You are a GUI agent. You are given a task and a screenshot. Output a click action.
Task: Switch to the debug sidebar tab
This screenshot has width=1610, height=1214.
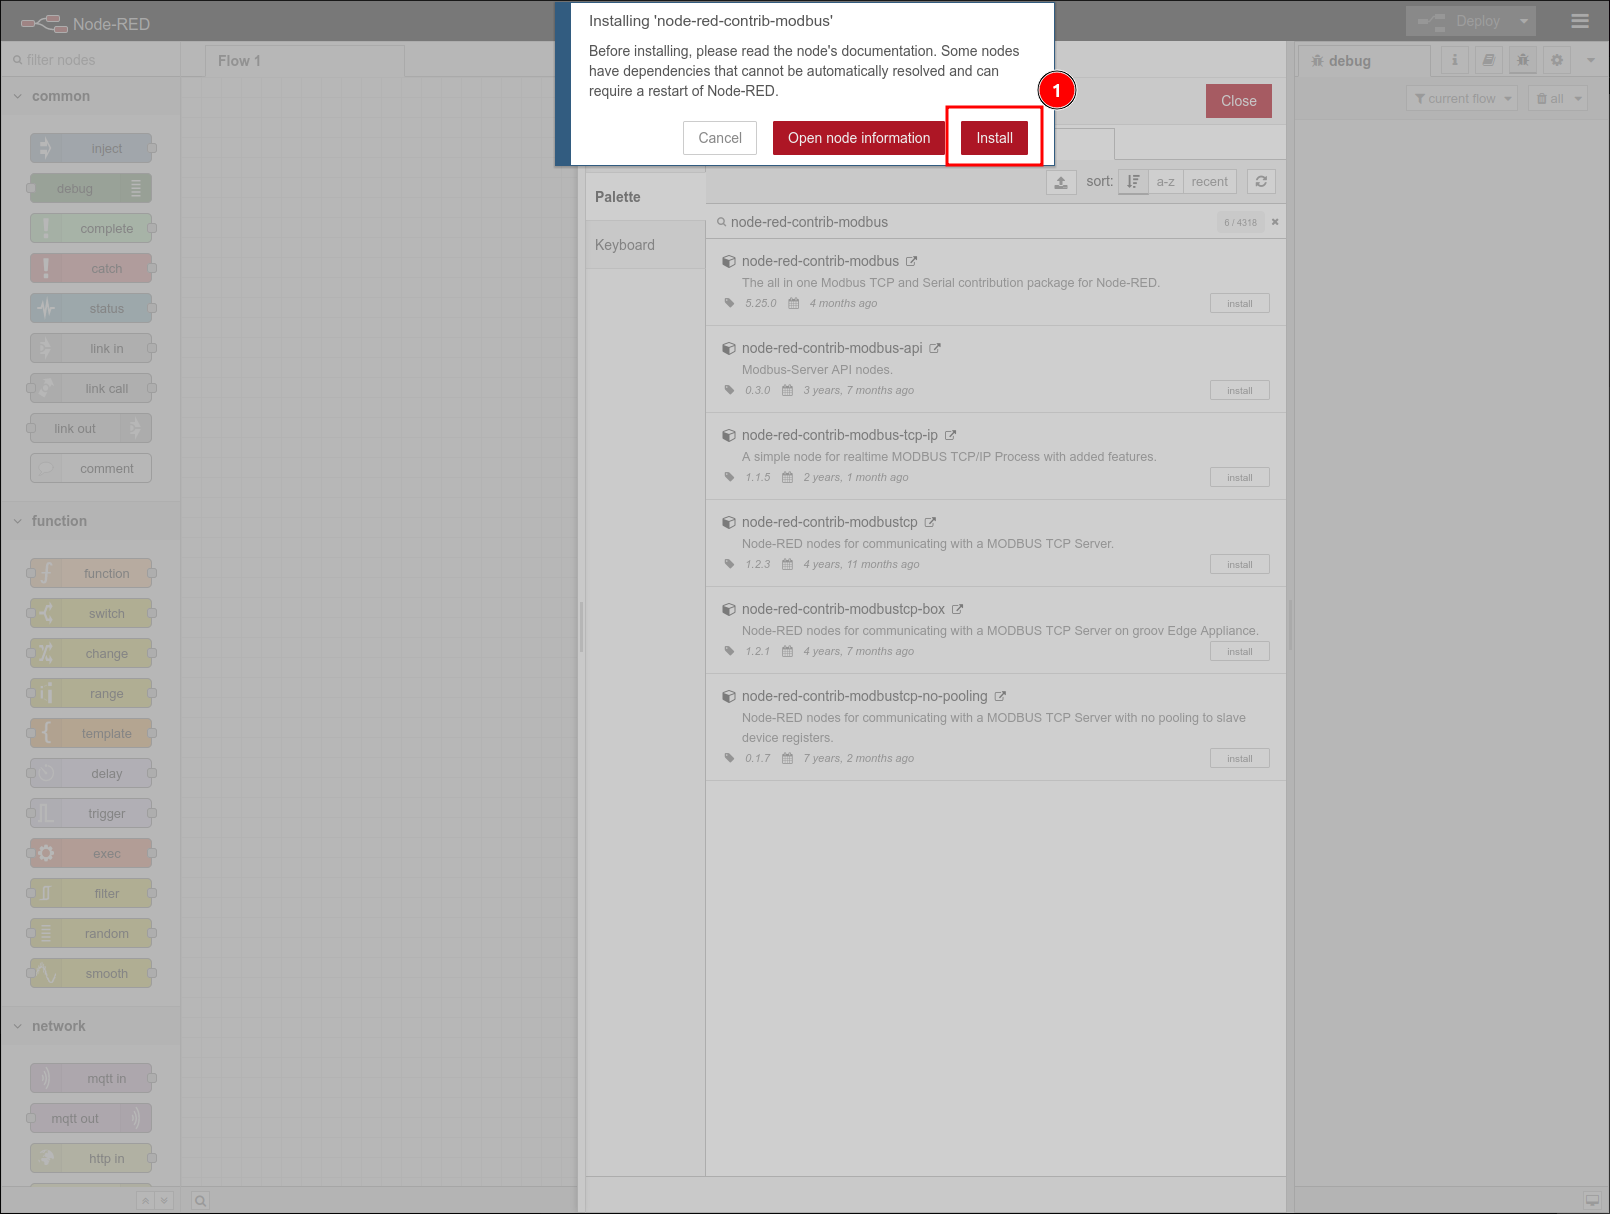click(1364, 61)
